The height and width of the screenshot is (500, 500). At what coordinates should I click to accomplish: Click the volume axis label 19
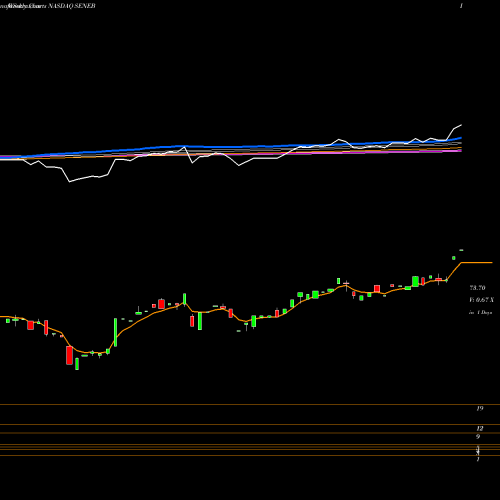480,408
